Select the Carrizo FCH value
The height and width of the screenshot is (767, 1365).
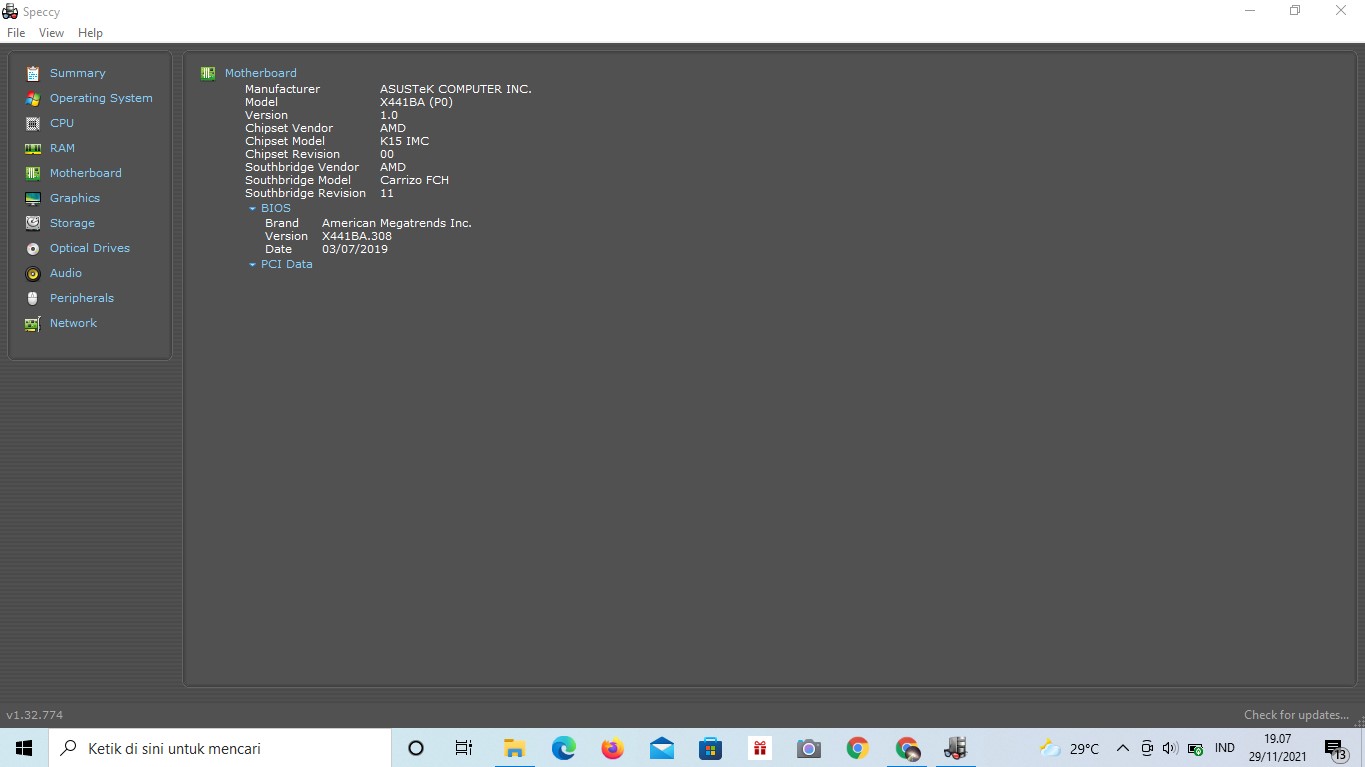pos(414,180)
